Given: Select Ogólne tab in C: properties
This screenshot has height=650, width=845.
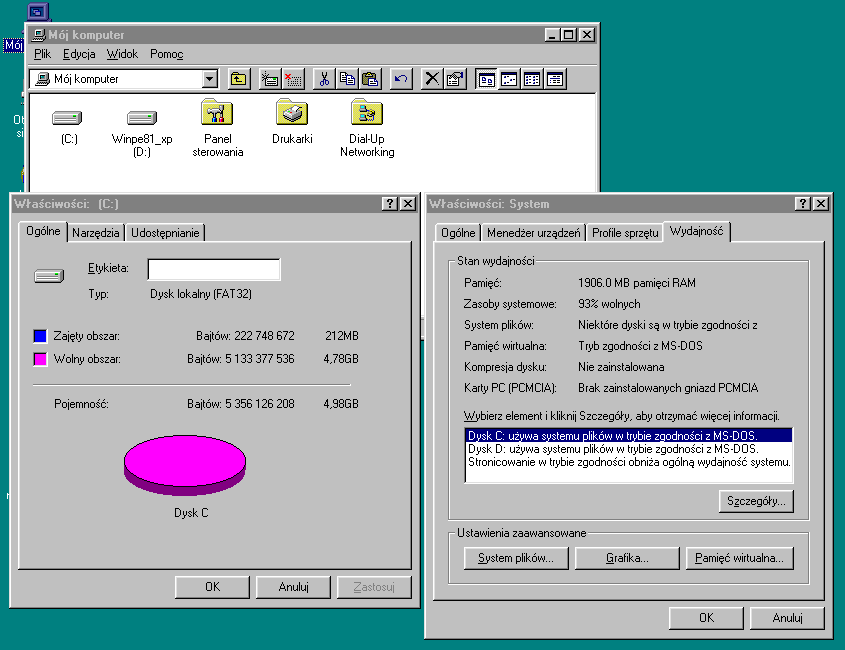Looking at the screenshot, I should [43, 231].
